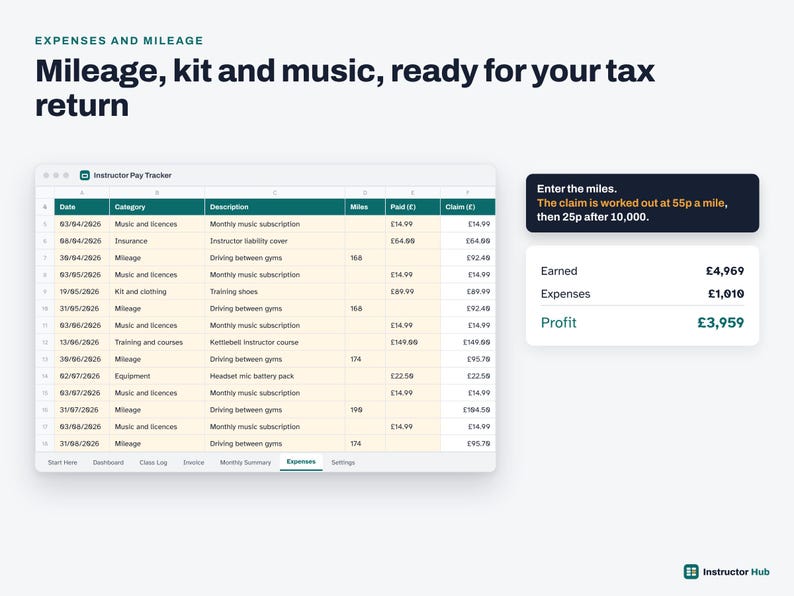Open the Settings sheet tab
The width and height of the screenshot is (794, 596).
tap(343, 462)
